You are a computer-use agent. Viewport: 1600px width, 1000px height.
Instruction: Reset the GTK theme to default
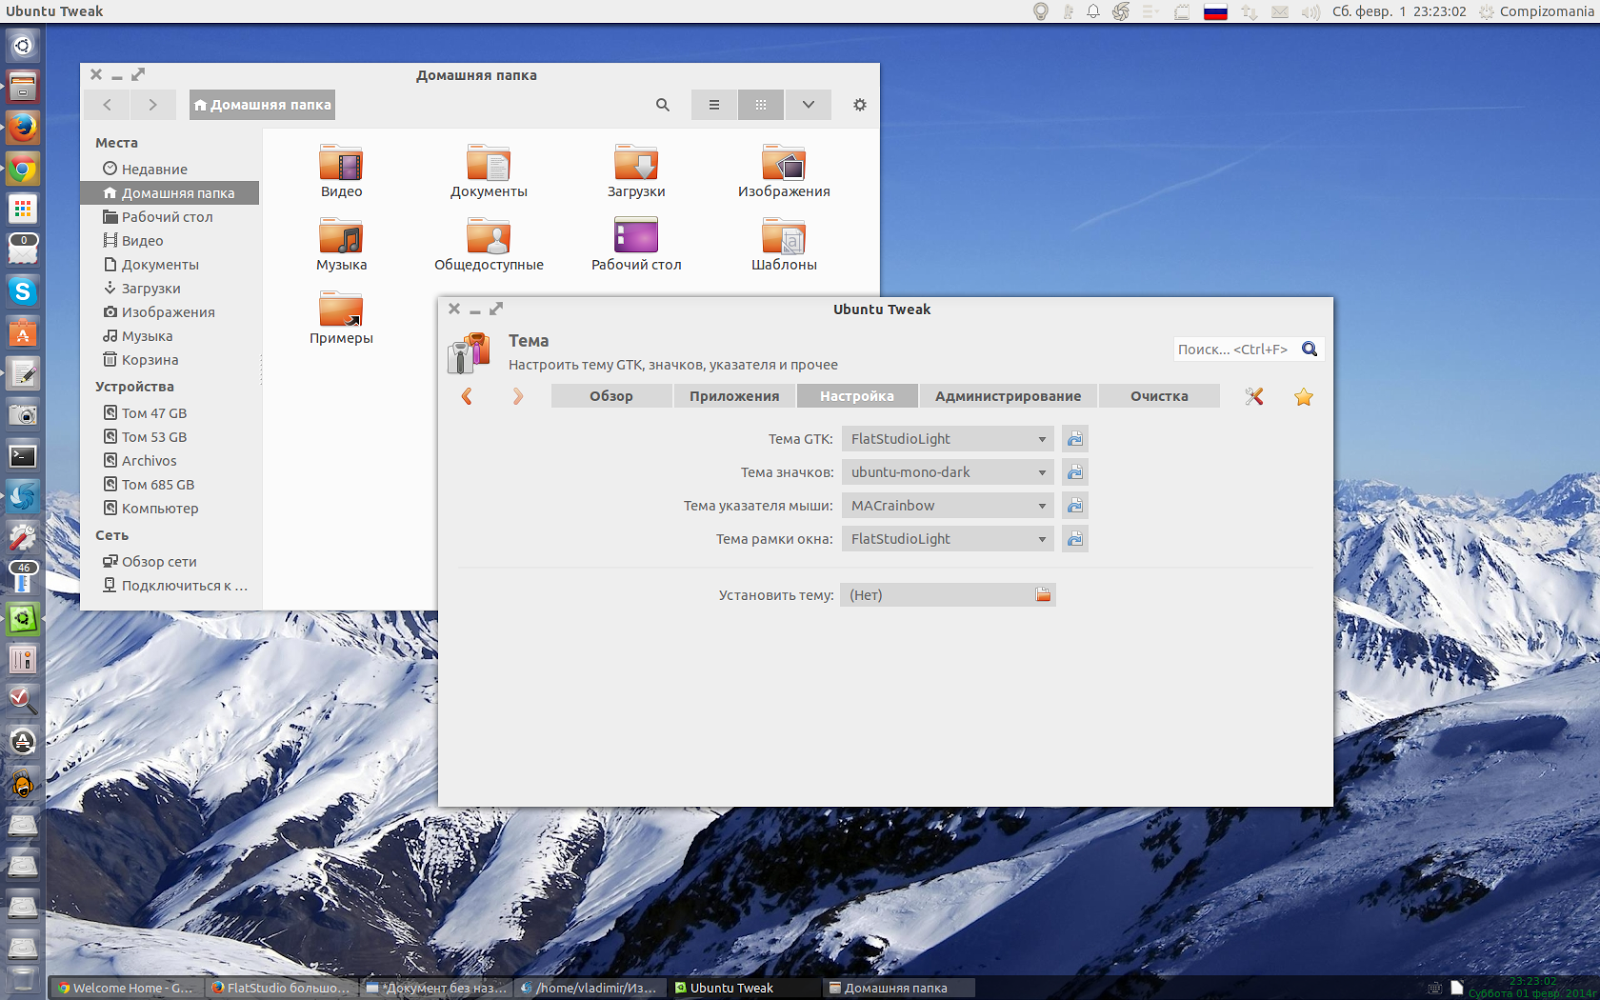tap(1075, 439)
